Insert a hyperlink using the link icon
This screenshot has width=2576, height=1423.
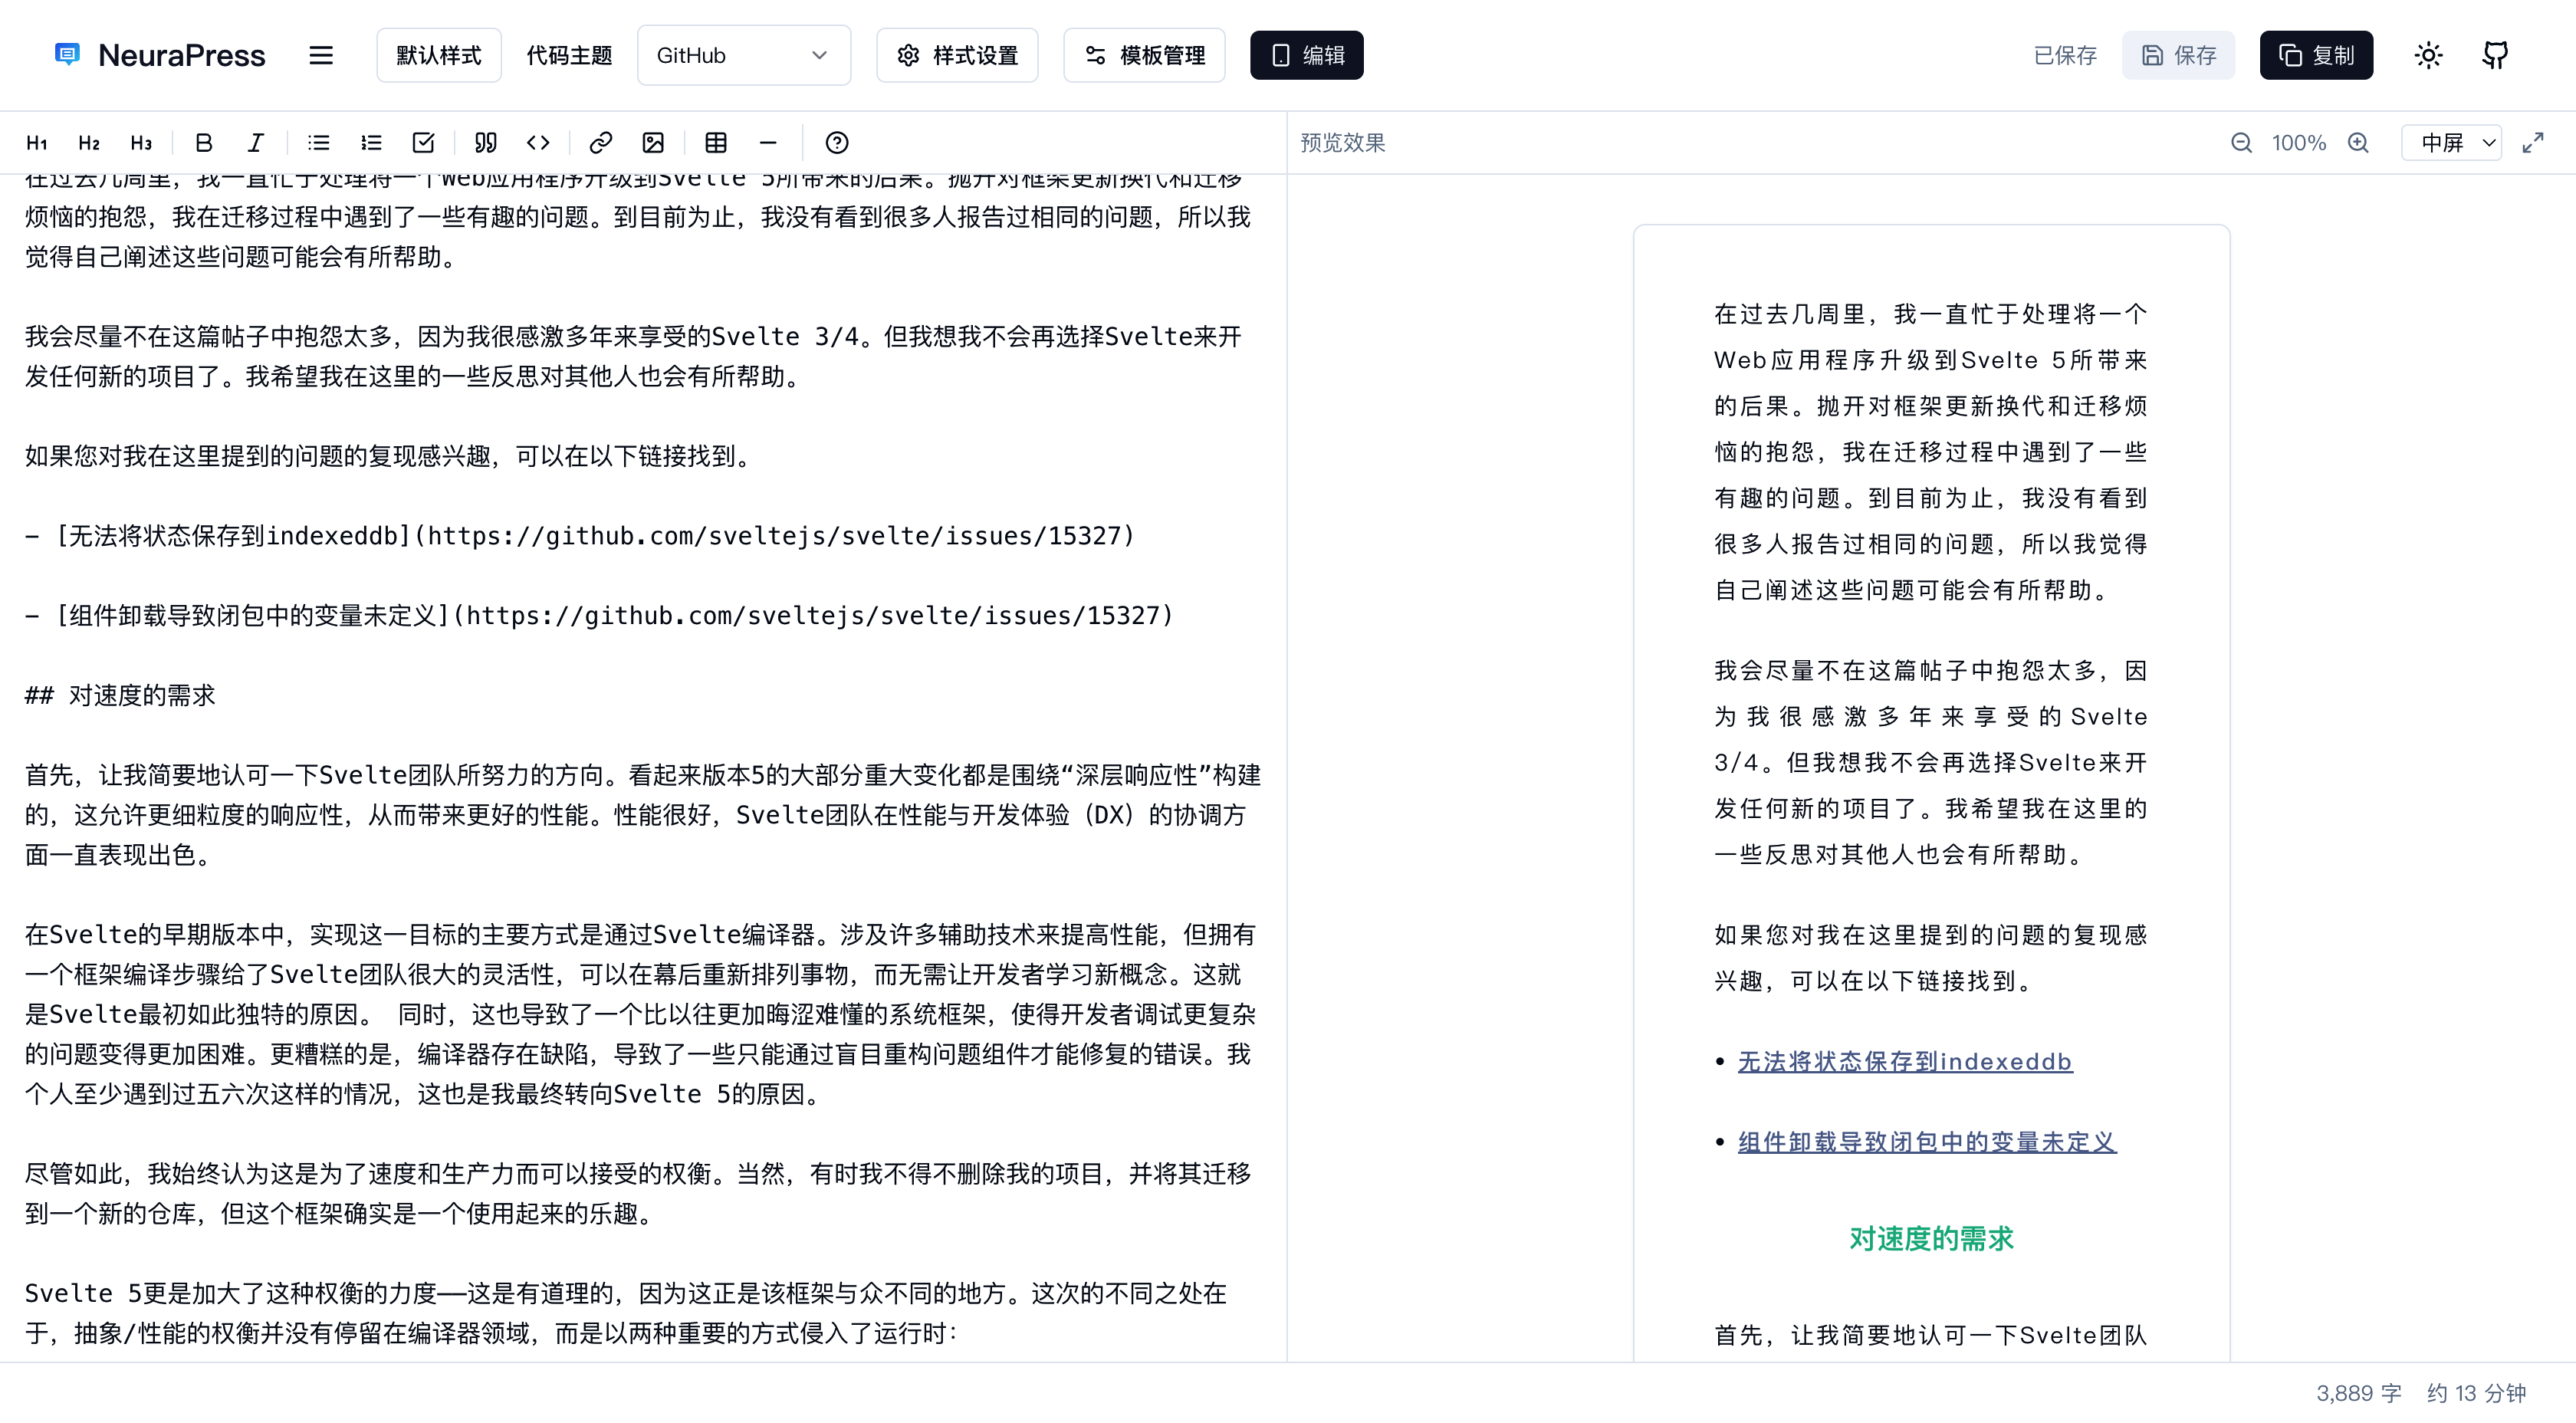click(600, 143)
